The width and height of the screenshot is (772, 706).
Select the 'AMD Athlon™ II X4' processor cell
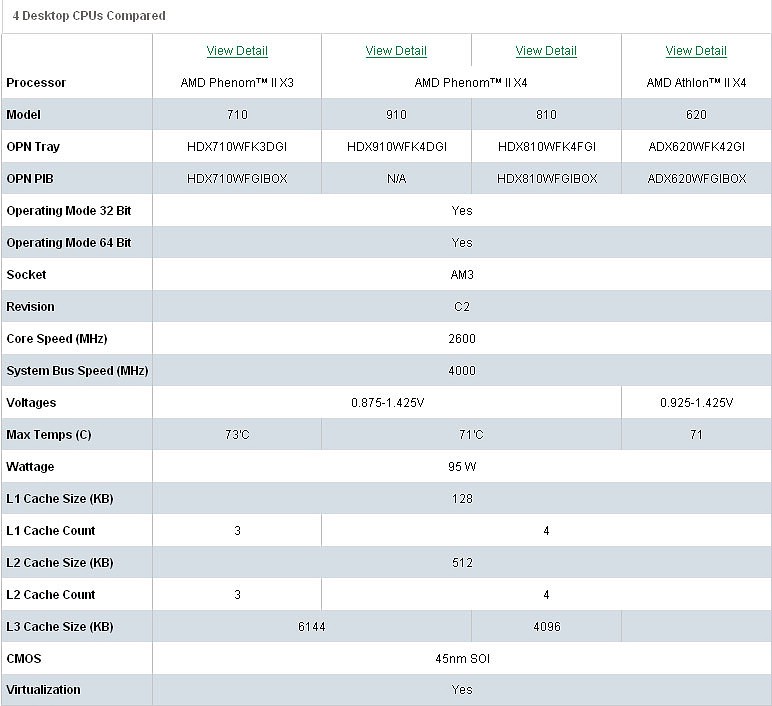696,83
